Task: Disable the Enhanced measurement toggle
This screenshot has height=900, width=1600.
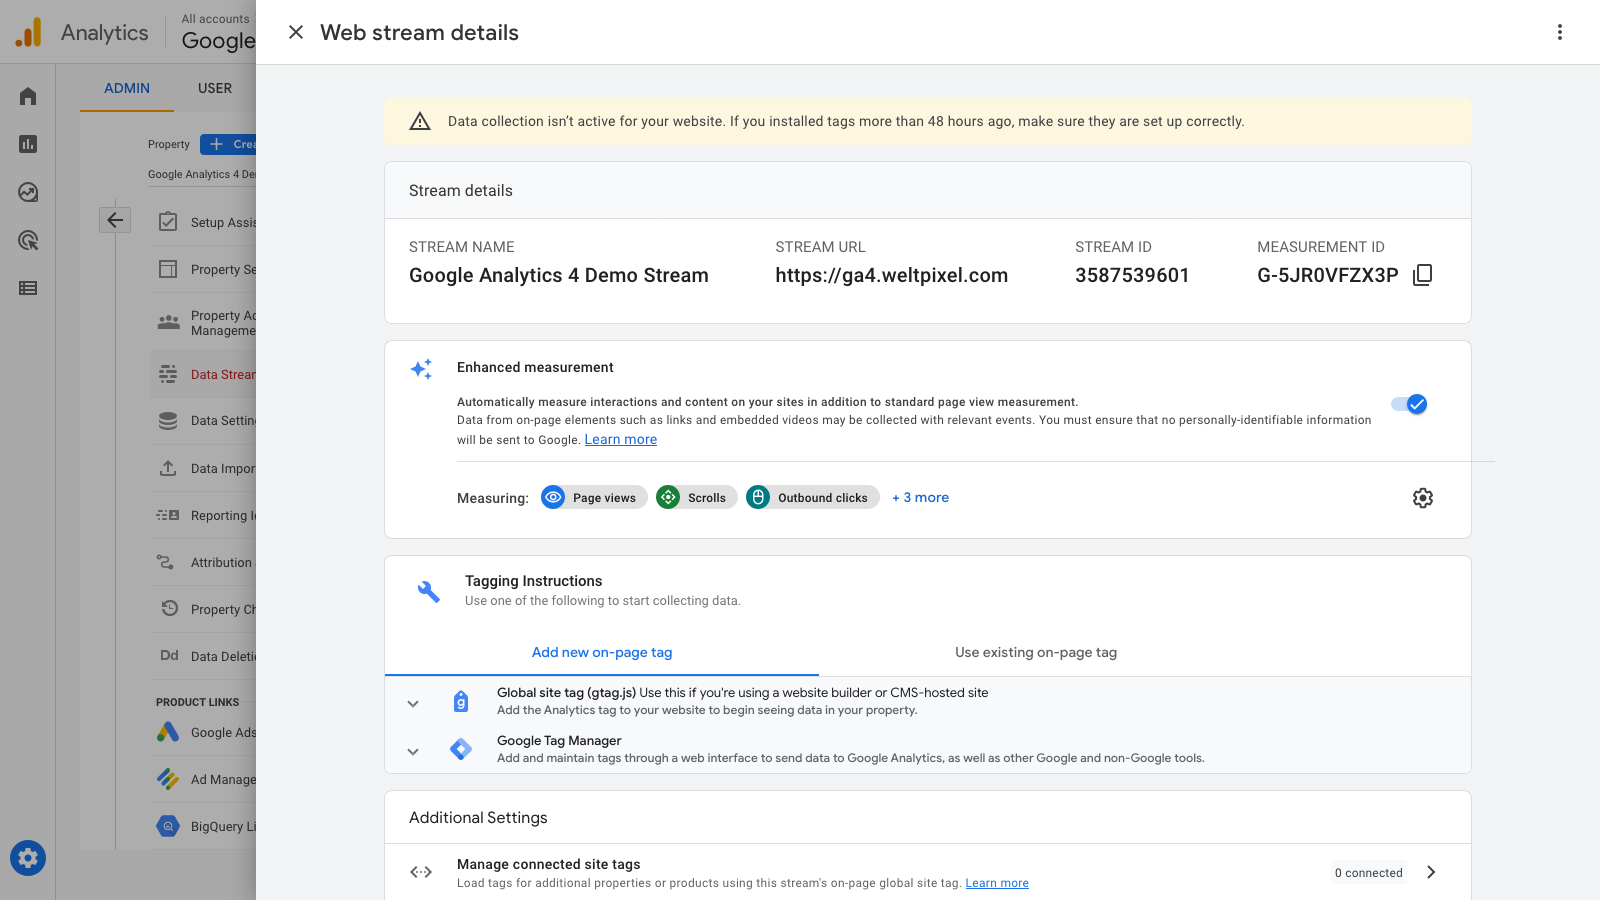Action: [1410, 404]
